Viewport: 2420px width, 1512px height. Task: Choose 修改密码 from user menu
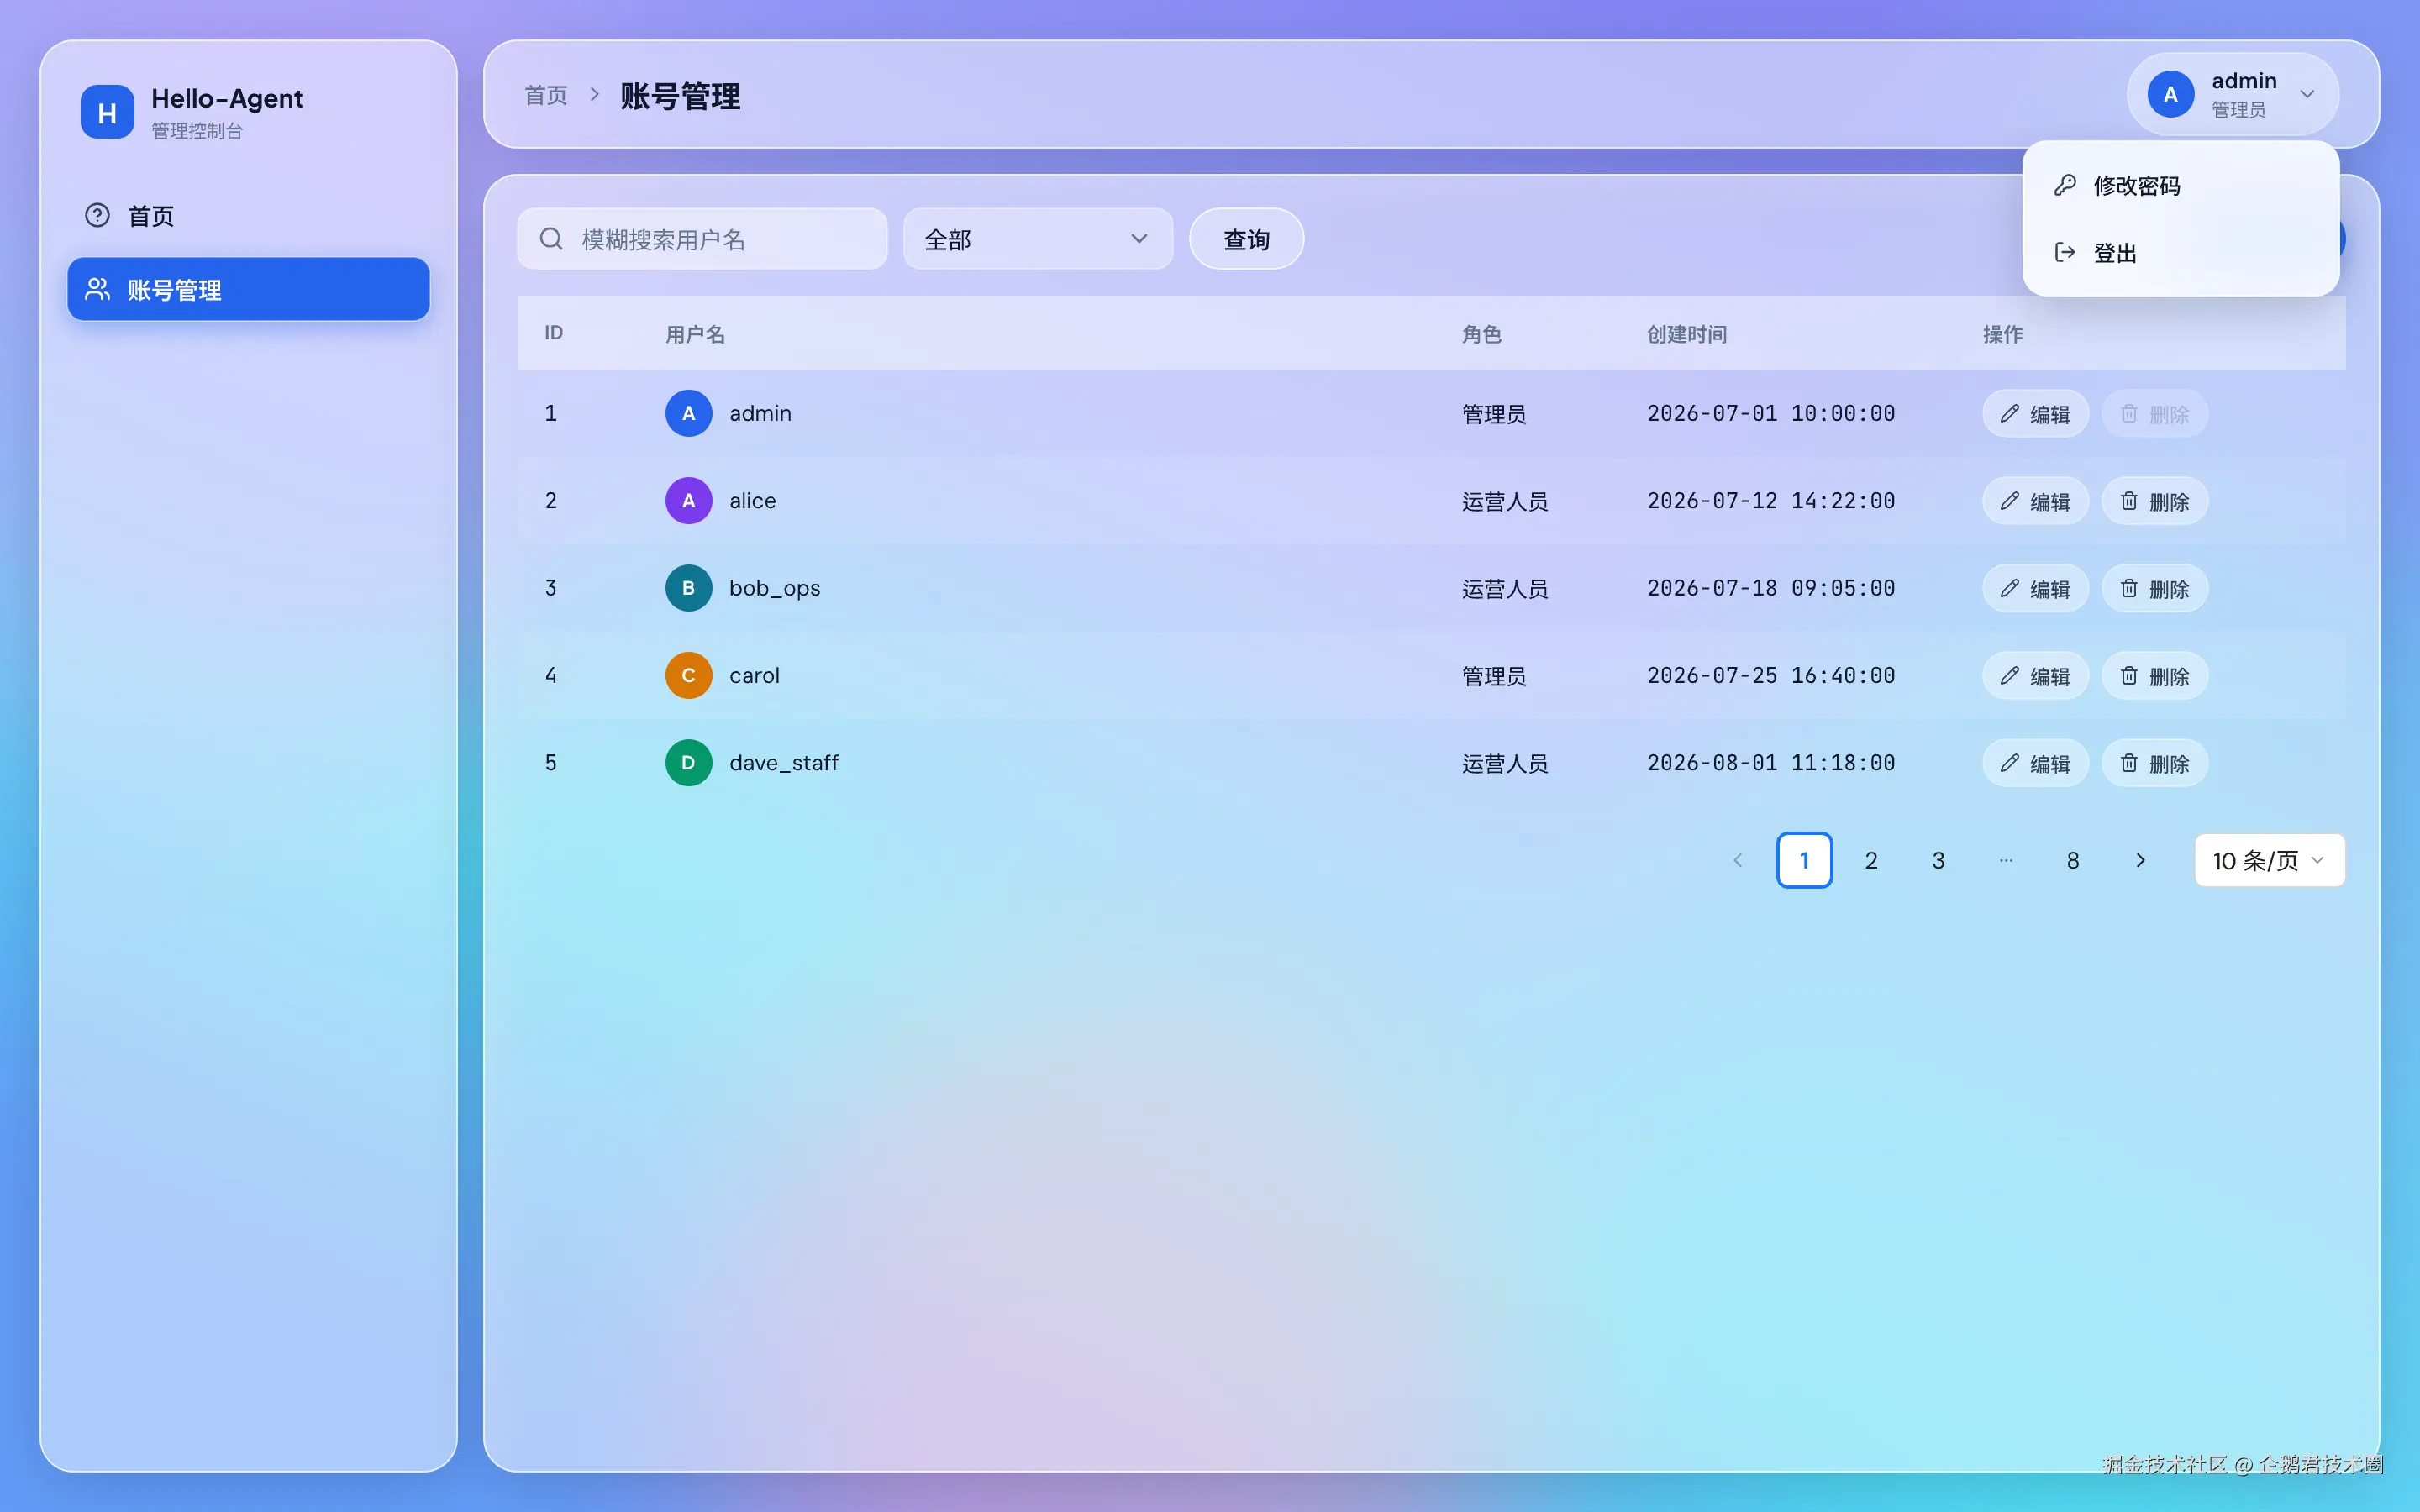pyautogui.click(x=2180, y=185)
